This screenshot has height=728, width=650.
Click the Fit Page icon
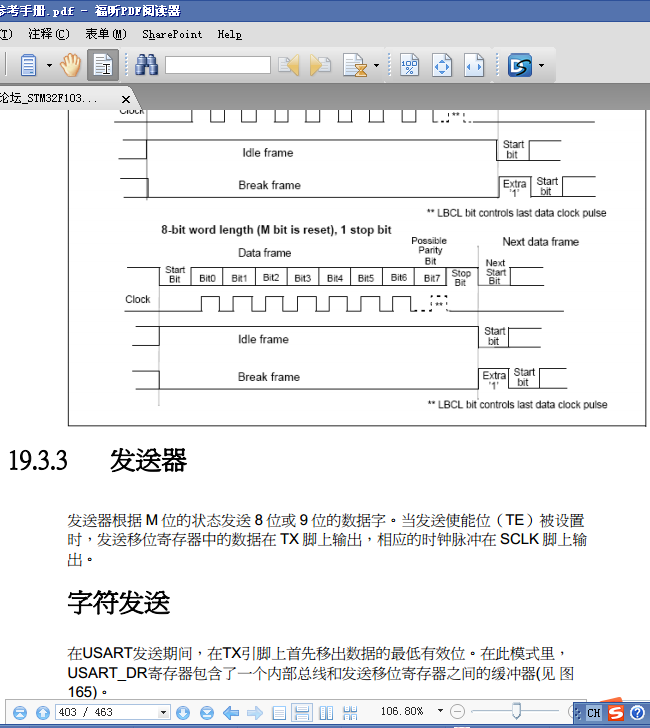[x=442, y=66]
